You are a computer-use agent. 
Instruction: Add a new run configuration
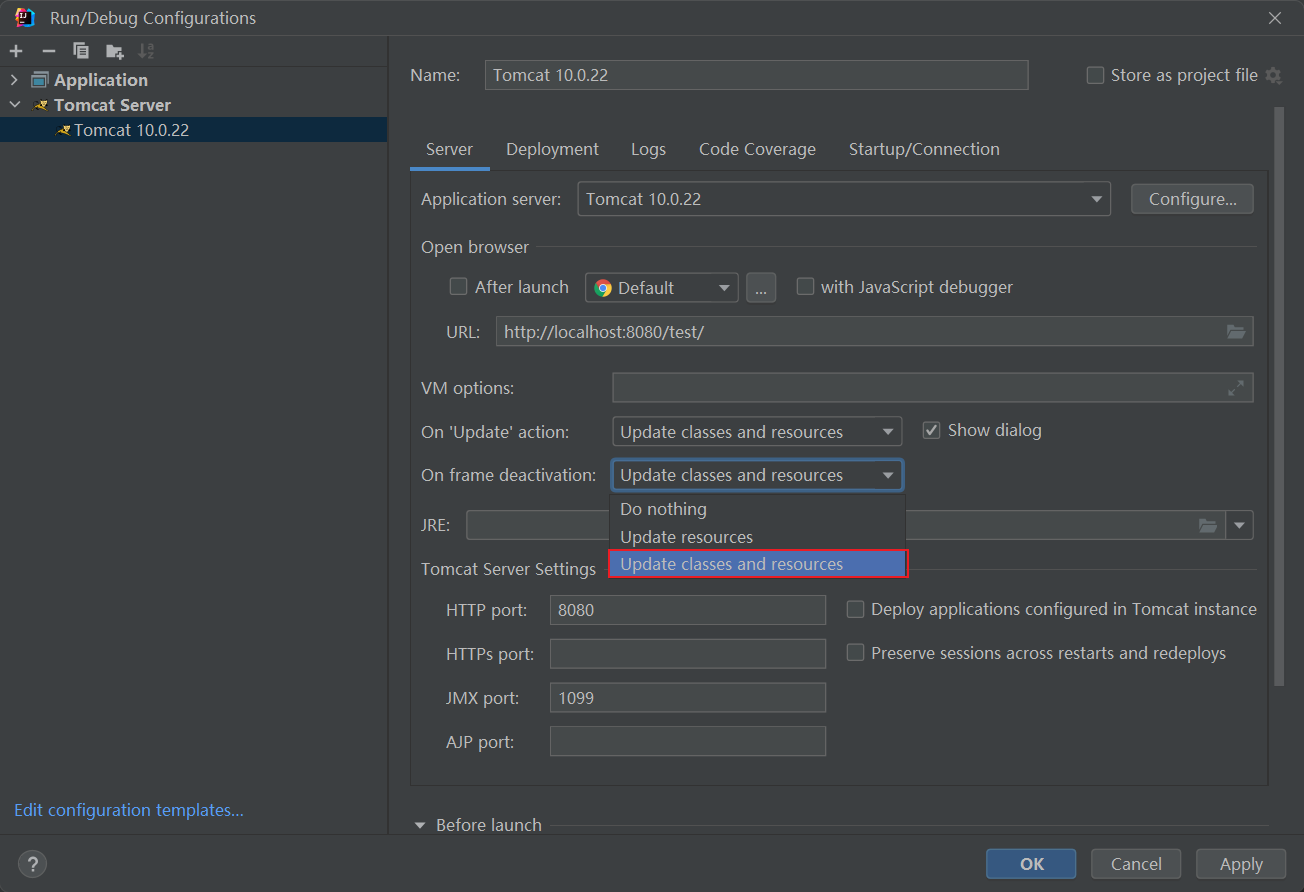pos(16,51)
